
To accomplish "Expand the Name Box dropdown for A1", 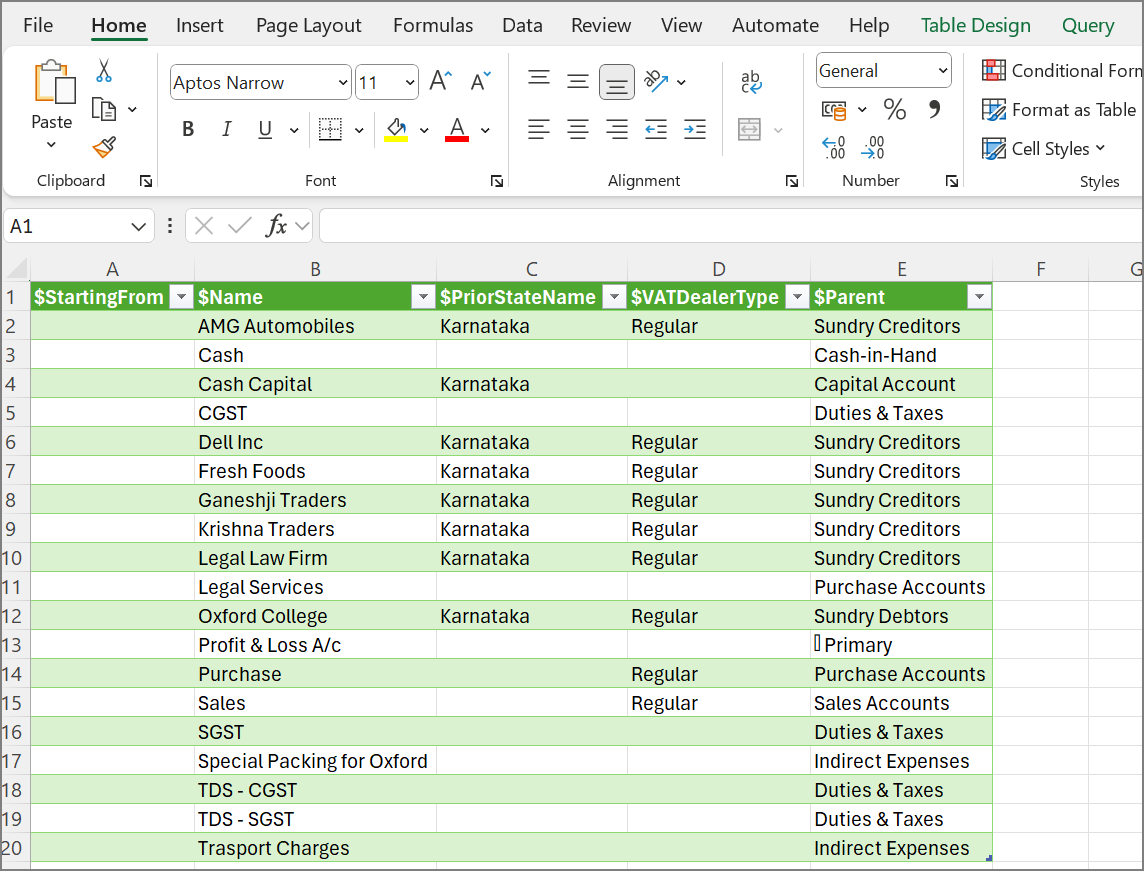I will click(x=139, y=227).
